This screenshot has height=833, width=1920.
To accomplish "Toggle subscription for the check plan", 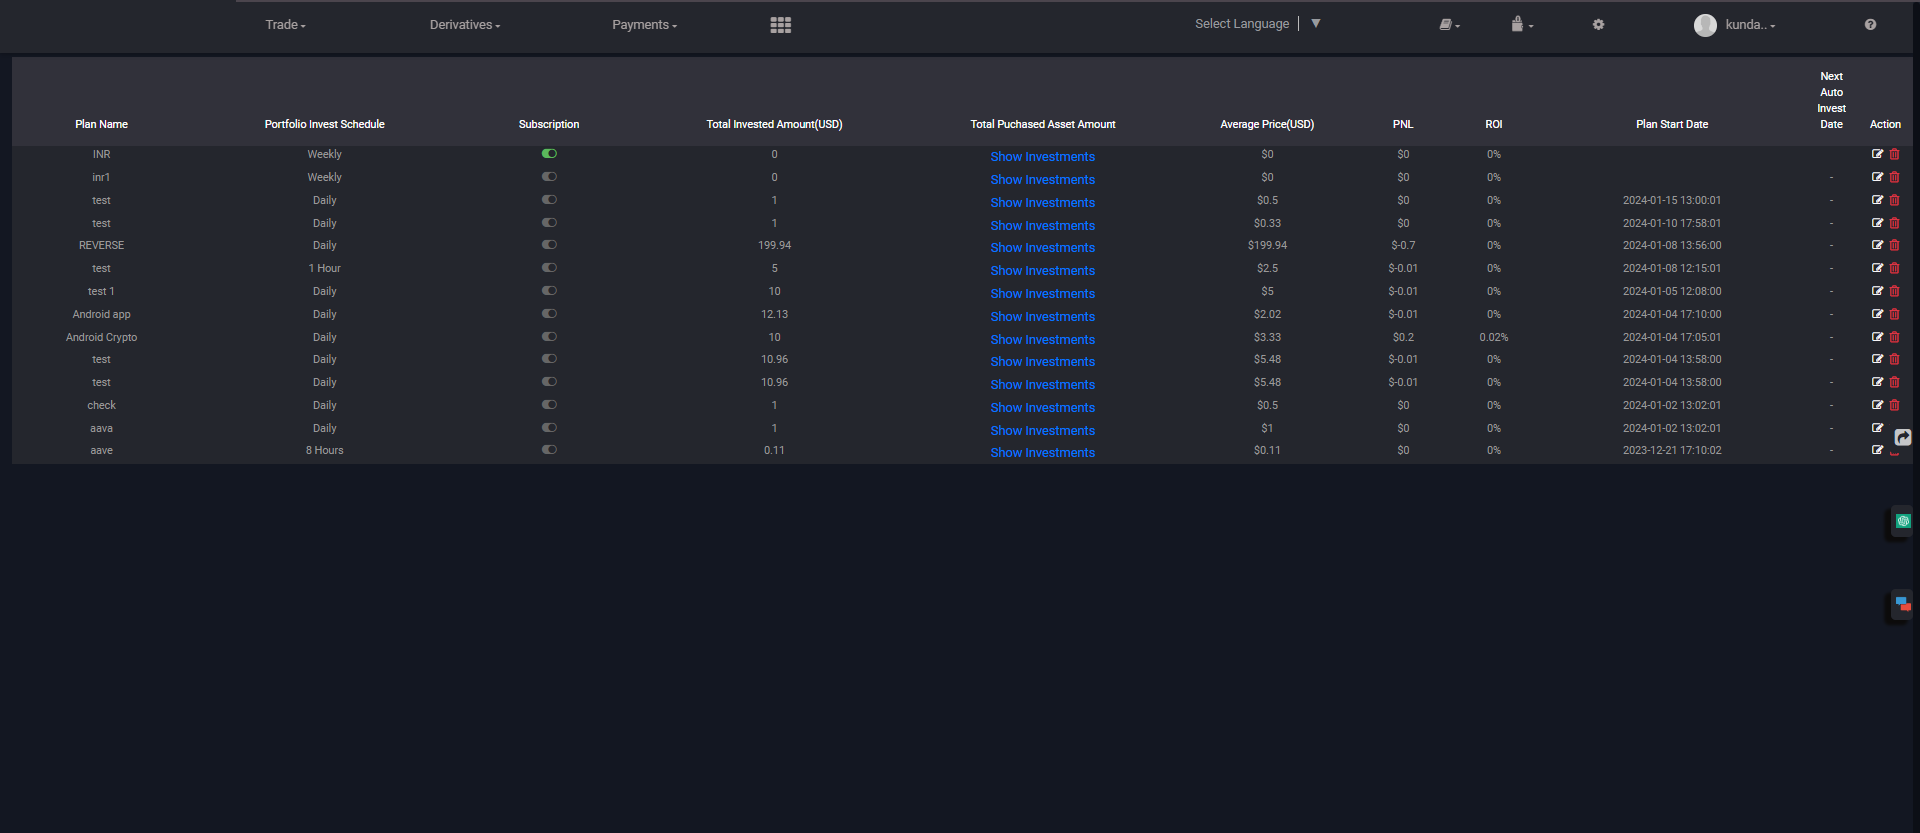I will (549, 405).
